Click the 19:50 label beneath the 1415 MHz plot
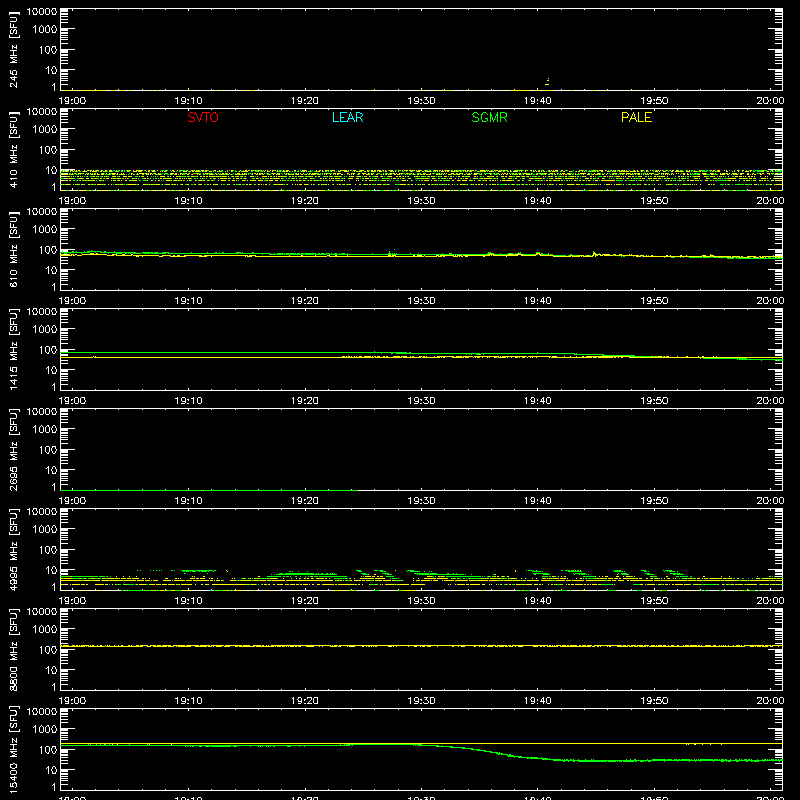This screenshot has width=800, height=800. (x=654, y=401)
